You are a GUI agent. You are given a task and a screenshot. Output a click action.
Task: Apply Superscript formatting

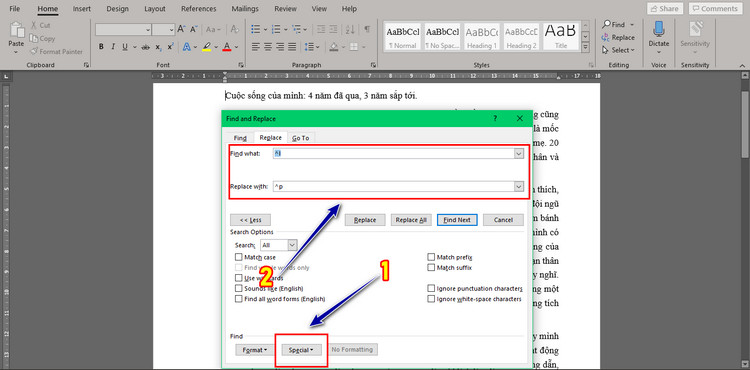[170, 47]
